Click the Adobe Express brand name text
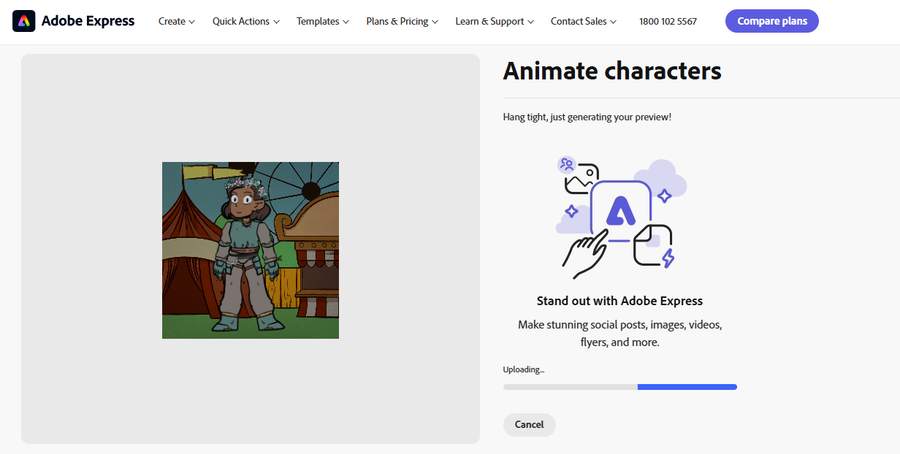This screenshot has width=900, height=454. (x=88, y=21)
